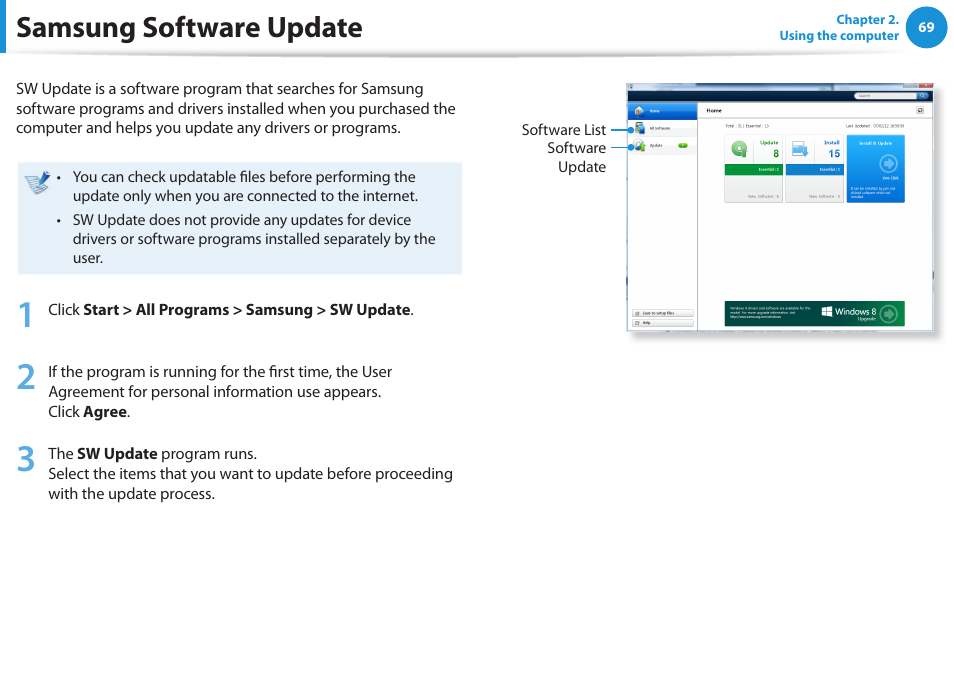
Task: Click the Windows 8 Upgrade arrow icon
Action: (889, 314)
